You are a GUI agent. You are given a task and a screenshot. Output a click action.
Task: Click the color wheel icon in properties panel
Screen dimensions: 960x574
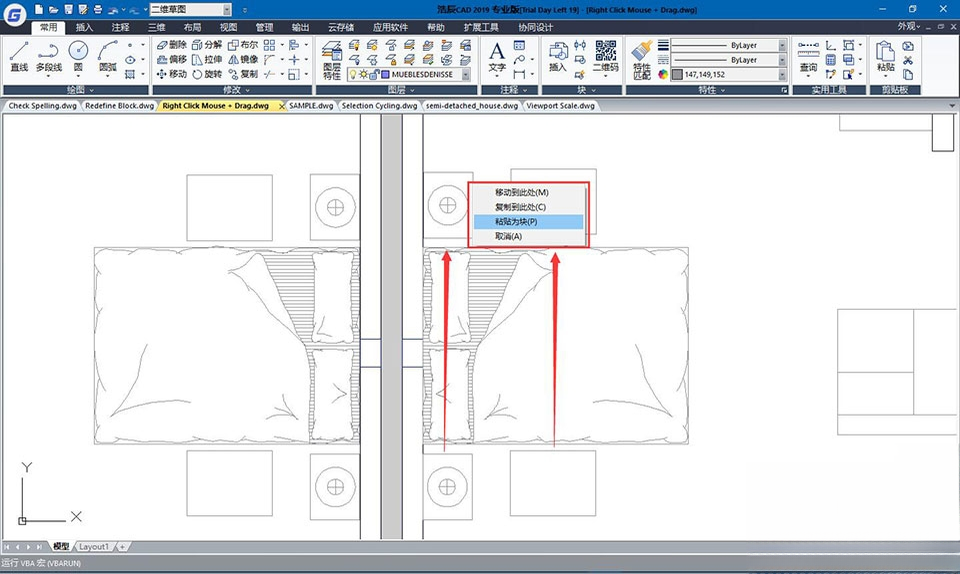pyautogui.click(x=663, y=75)
